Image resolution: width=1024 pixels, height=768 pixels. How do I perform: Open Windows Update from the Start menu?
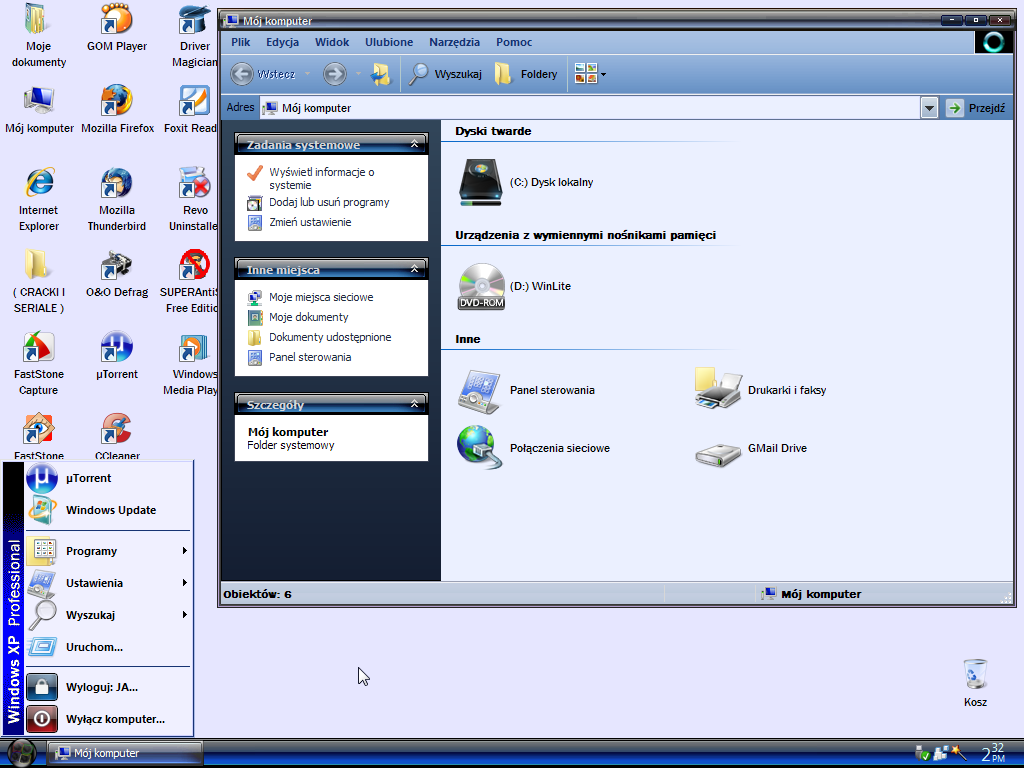108,510
